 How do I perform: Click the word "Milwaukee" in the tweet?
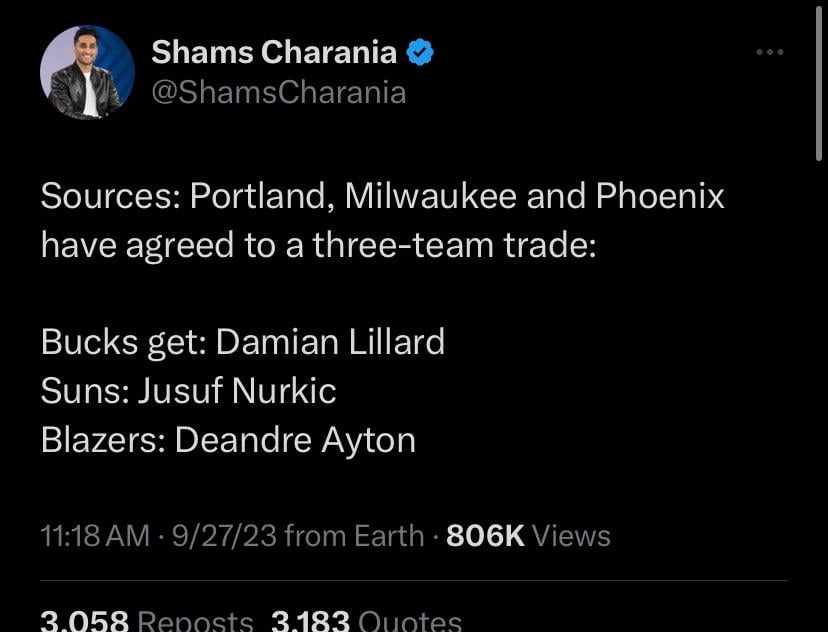click(430, 196)
